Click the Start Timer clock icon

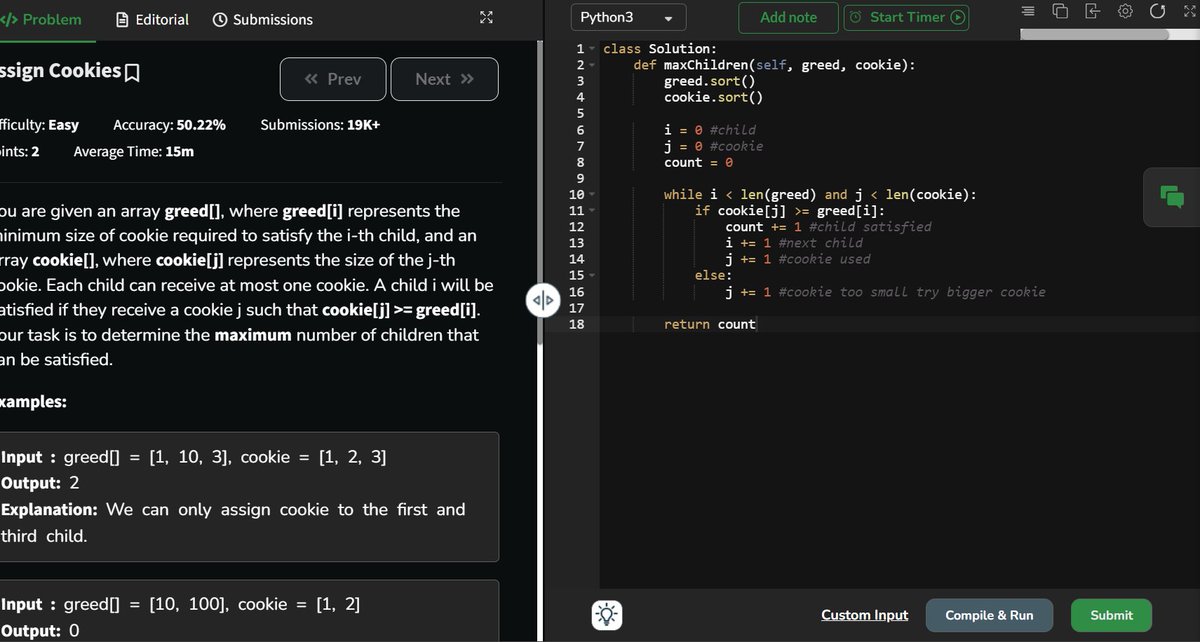tap(856, 17)
